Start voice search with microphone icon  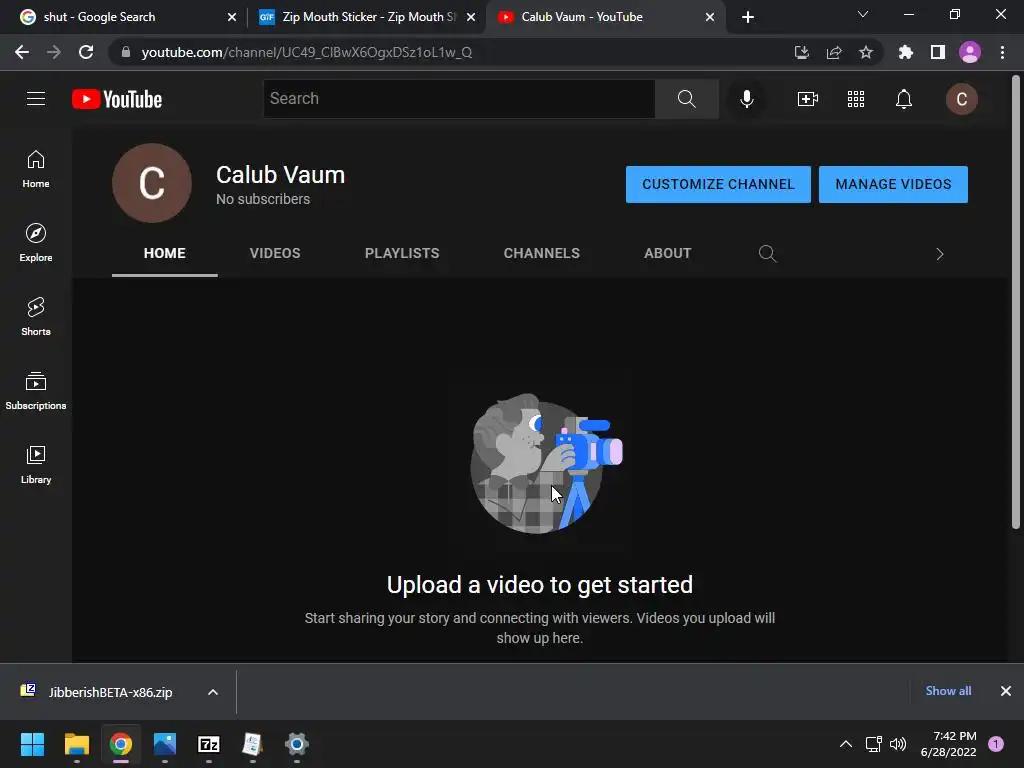pyautogui.click(x=746, y=99)
